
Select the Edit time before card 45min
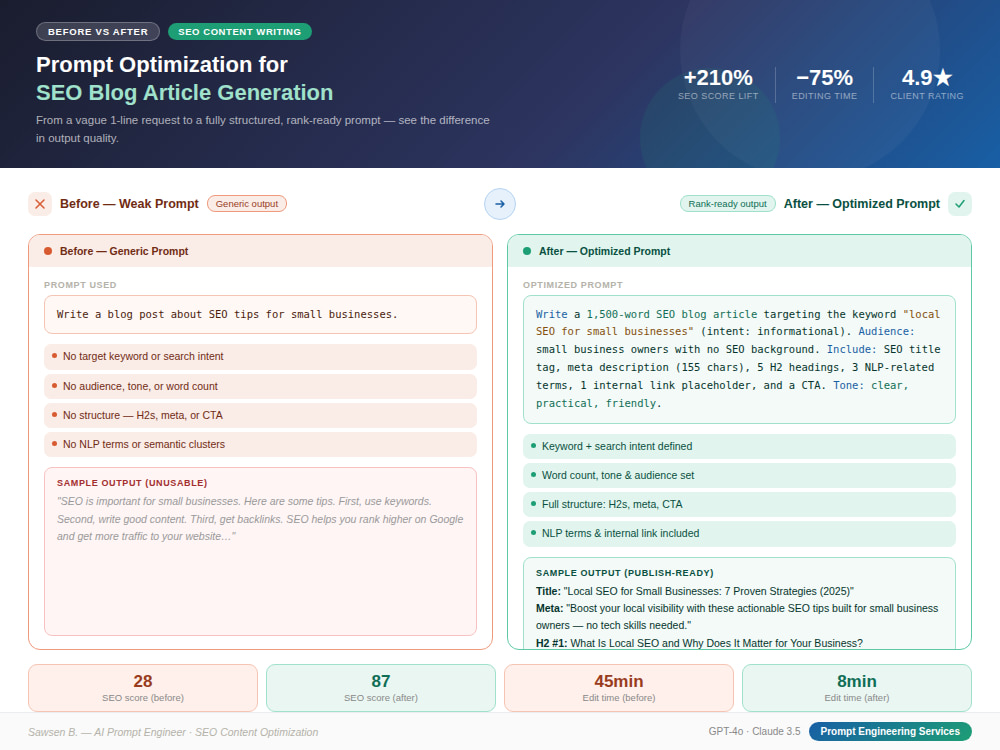click(619, 688)
